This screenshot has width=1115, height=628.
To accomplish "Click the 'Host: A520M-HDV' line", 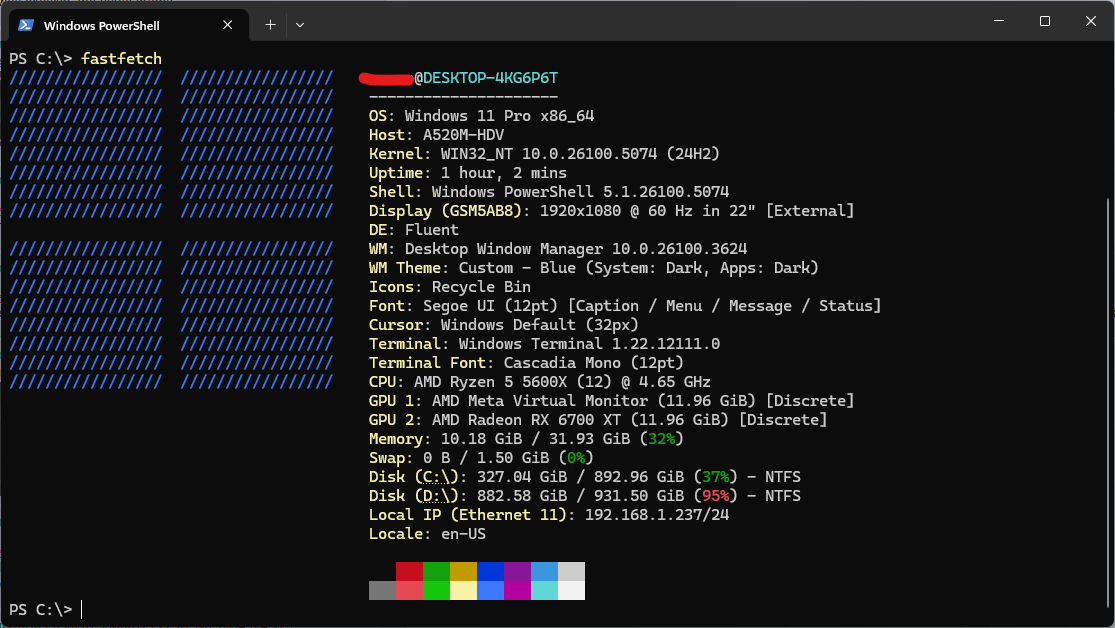I will [437, 135].
